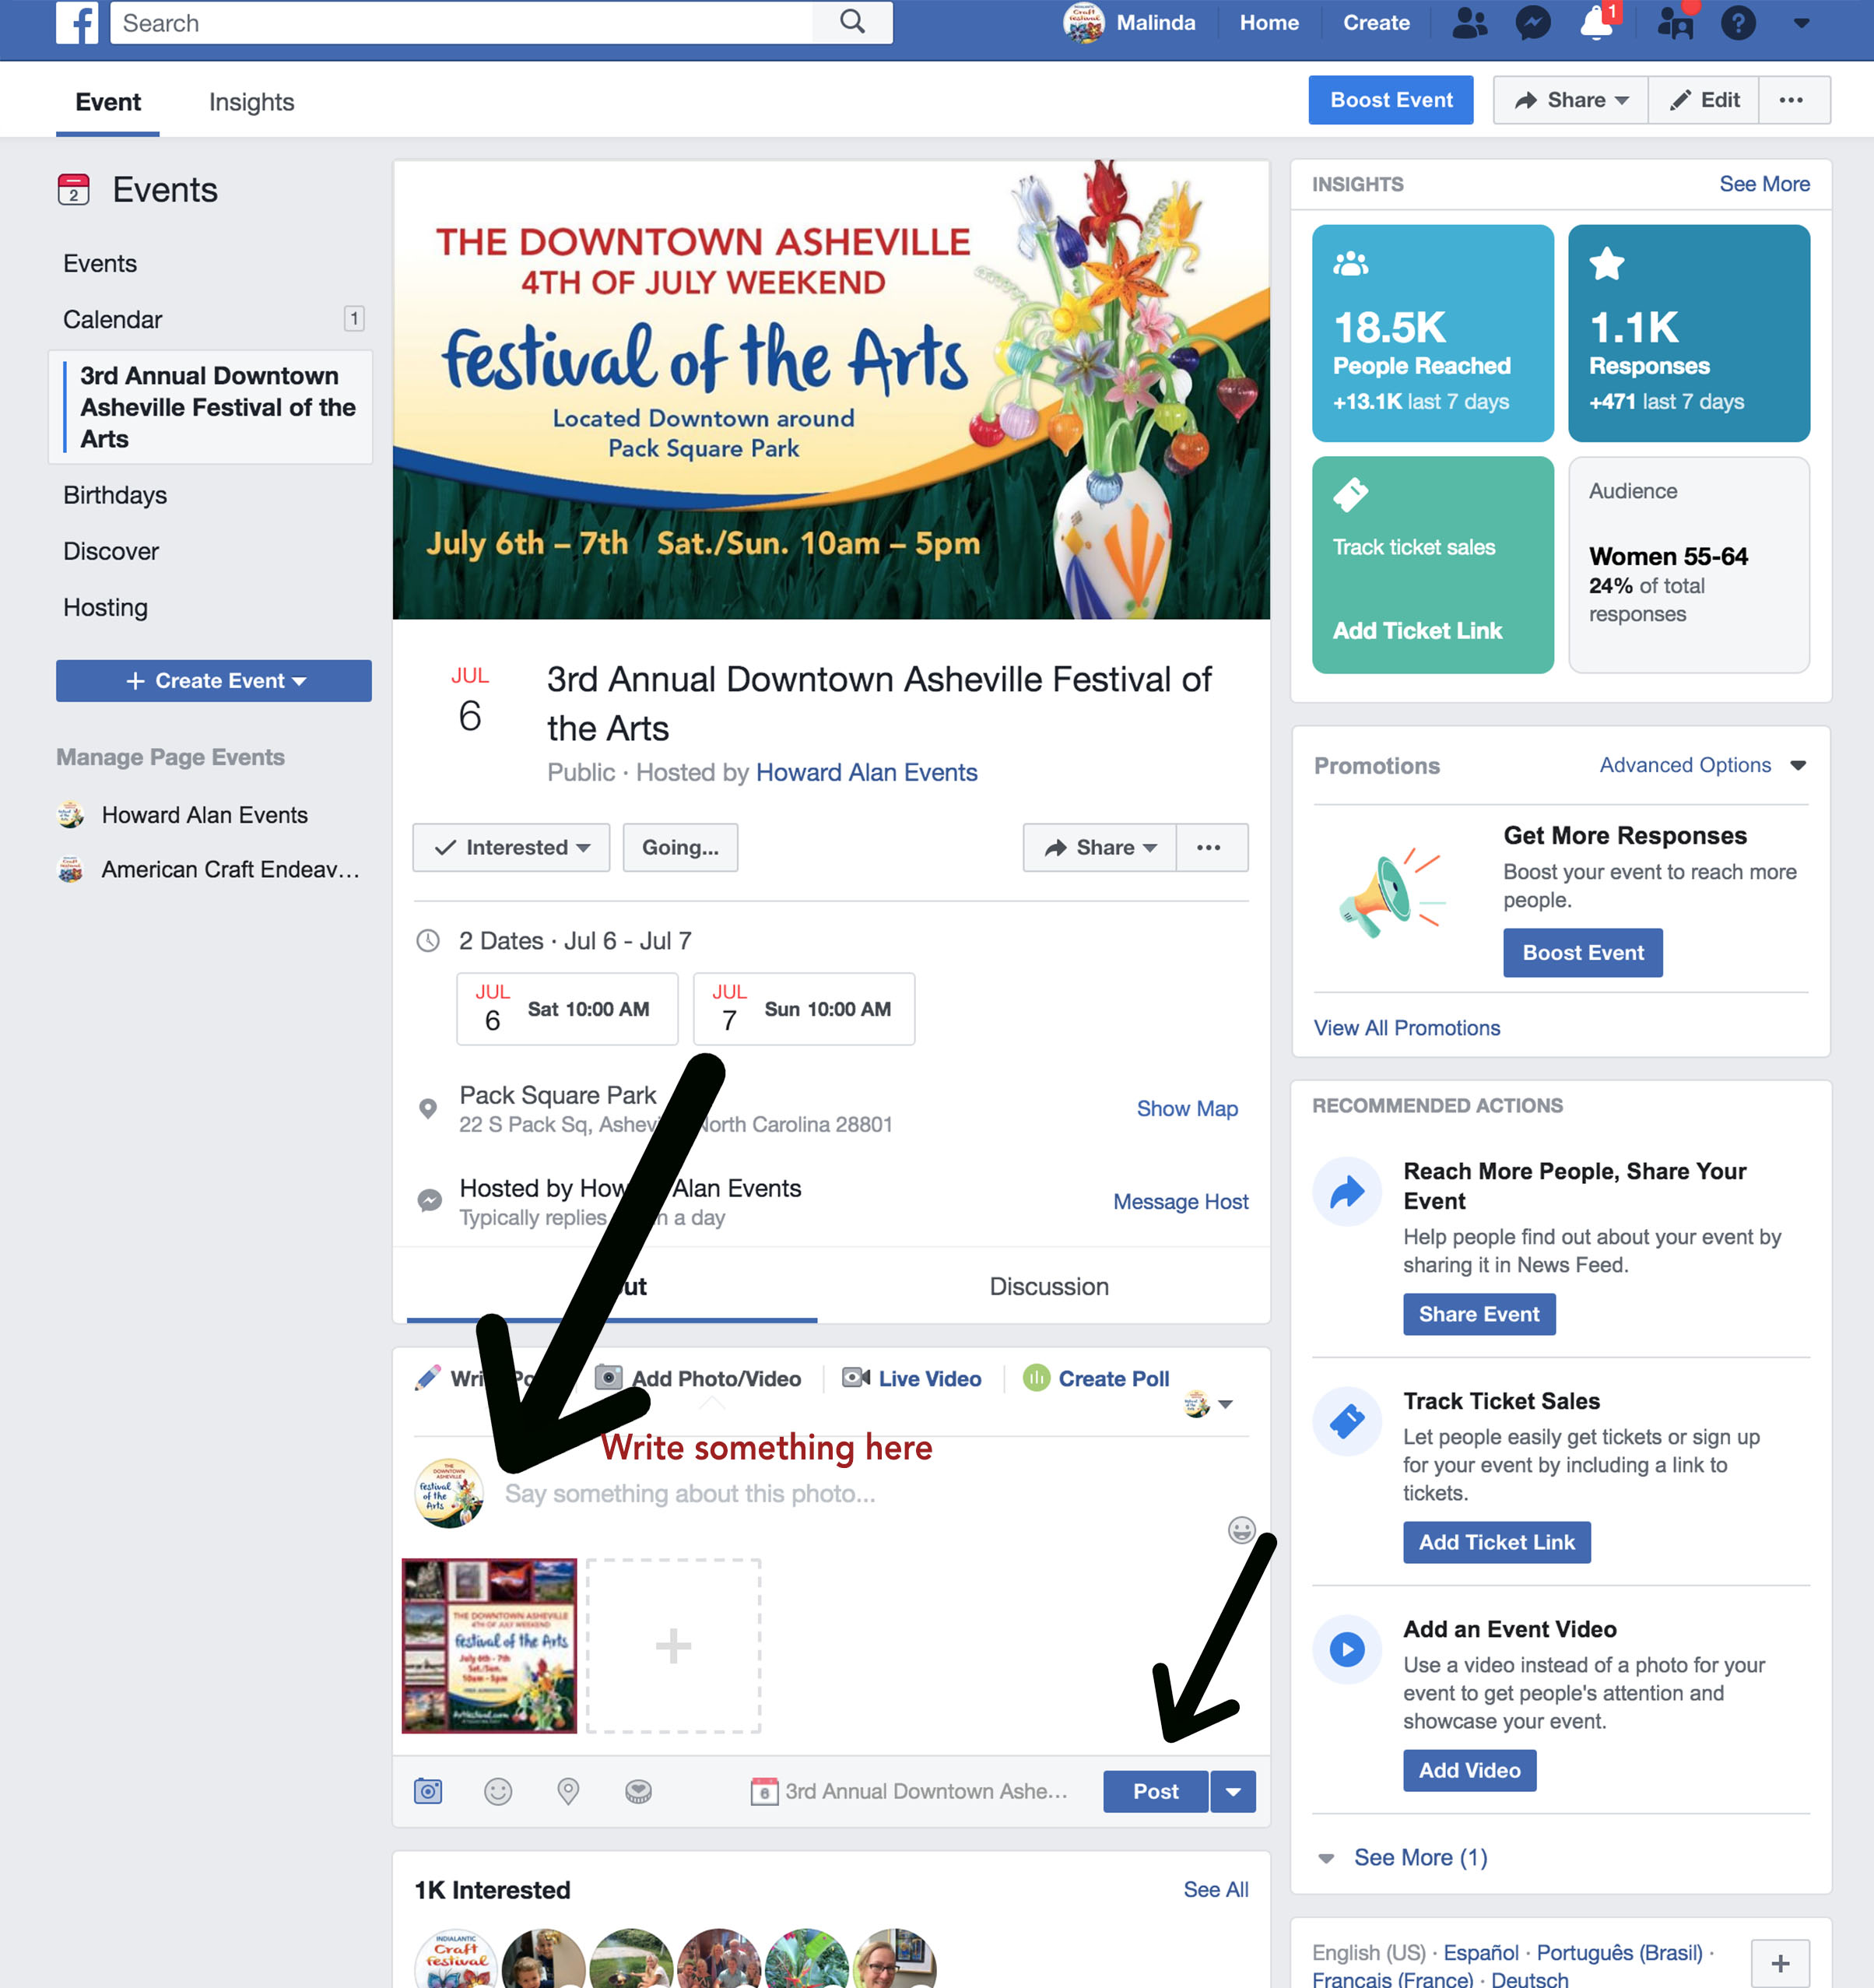Toggle the Interested response button
The width and height of the screenshot is (1874, 1988).
pos(511,847)
